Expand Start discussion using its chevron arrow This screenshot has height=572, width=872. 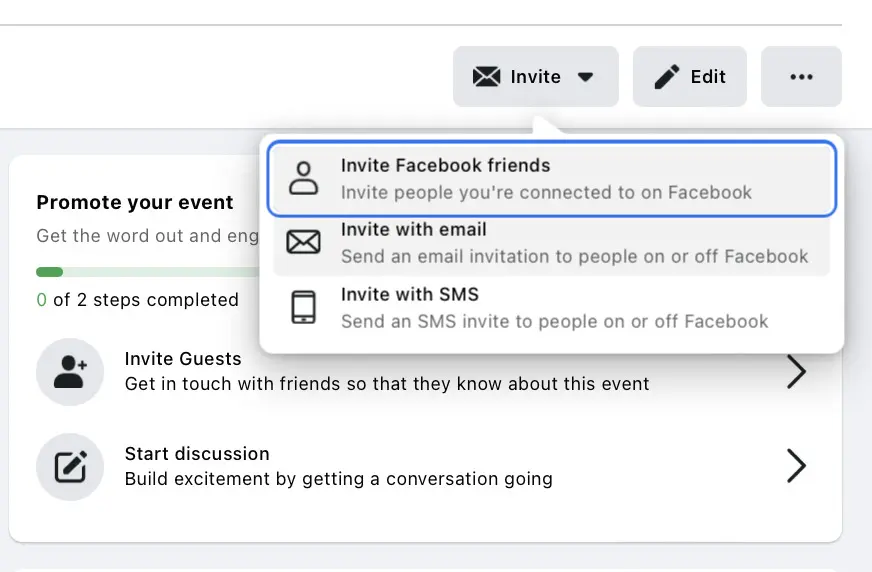[x=797, y=466]
